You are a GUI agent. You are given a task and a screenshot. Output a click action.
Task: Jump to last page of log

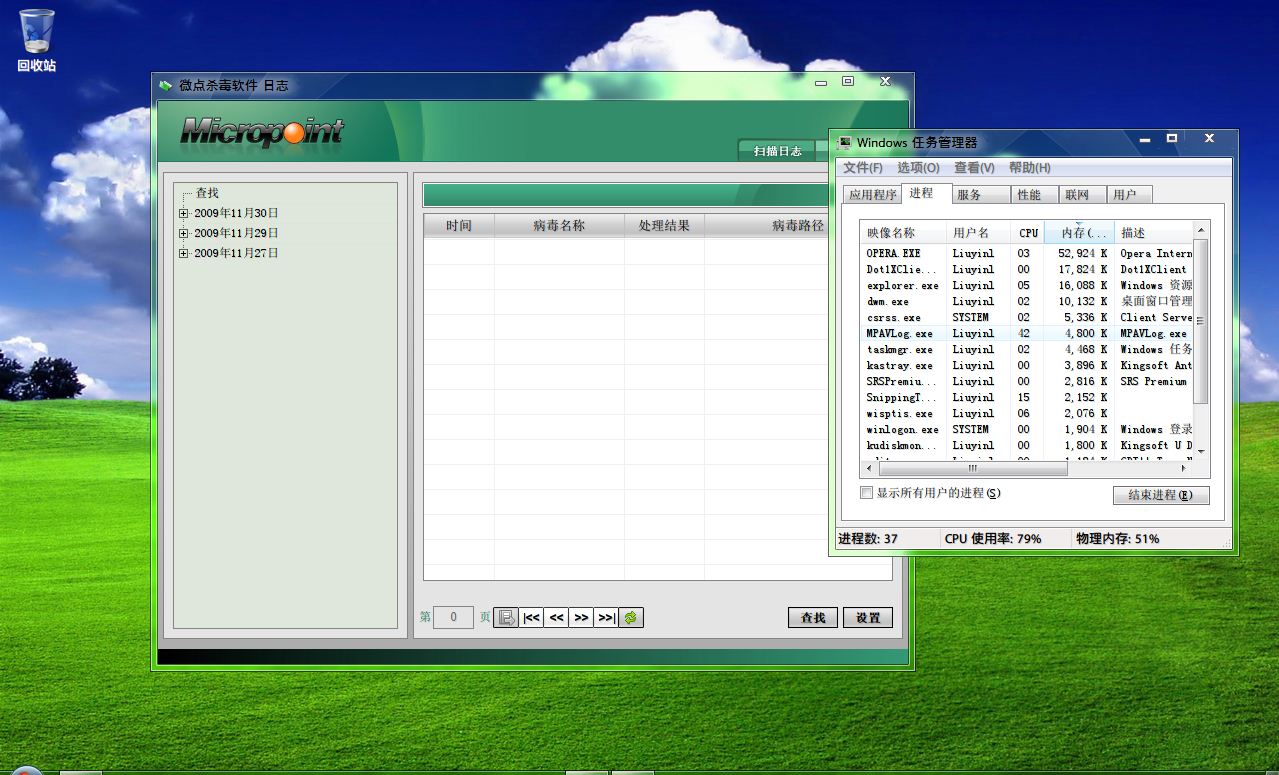[606, 618]
